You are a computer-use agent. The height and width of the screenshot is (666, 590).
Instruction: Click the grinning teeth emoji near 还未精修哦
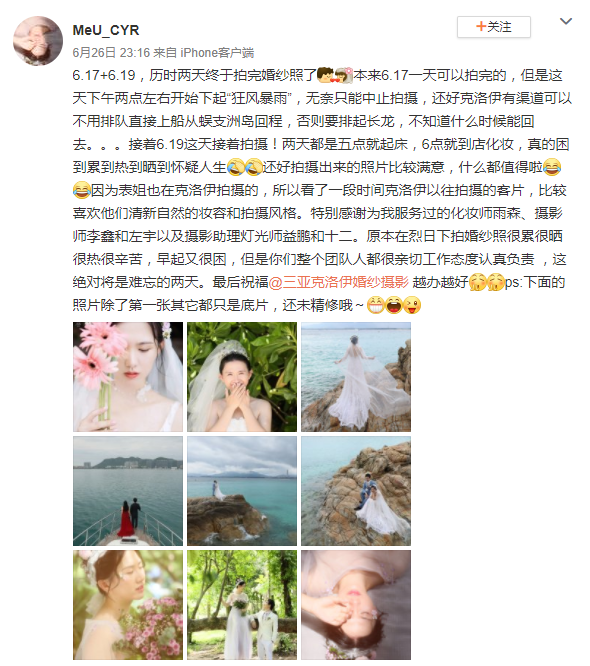pos(375,305)
